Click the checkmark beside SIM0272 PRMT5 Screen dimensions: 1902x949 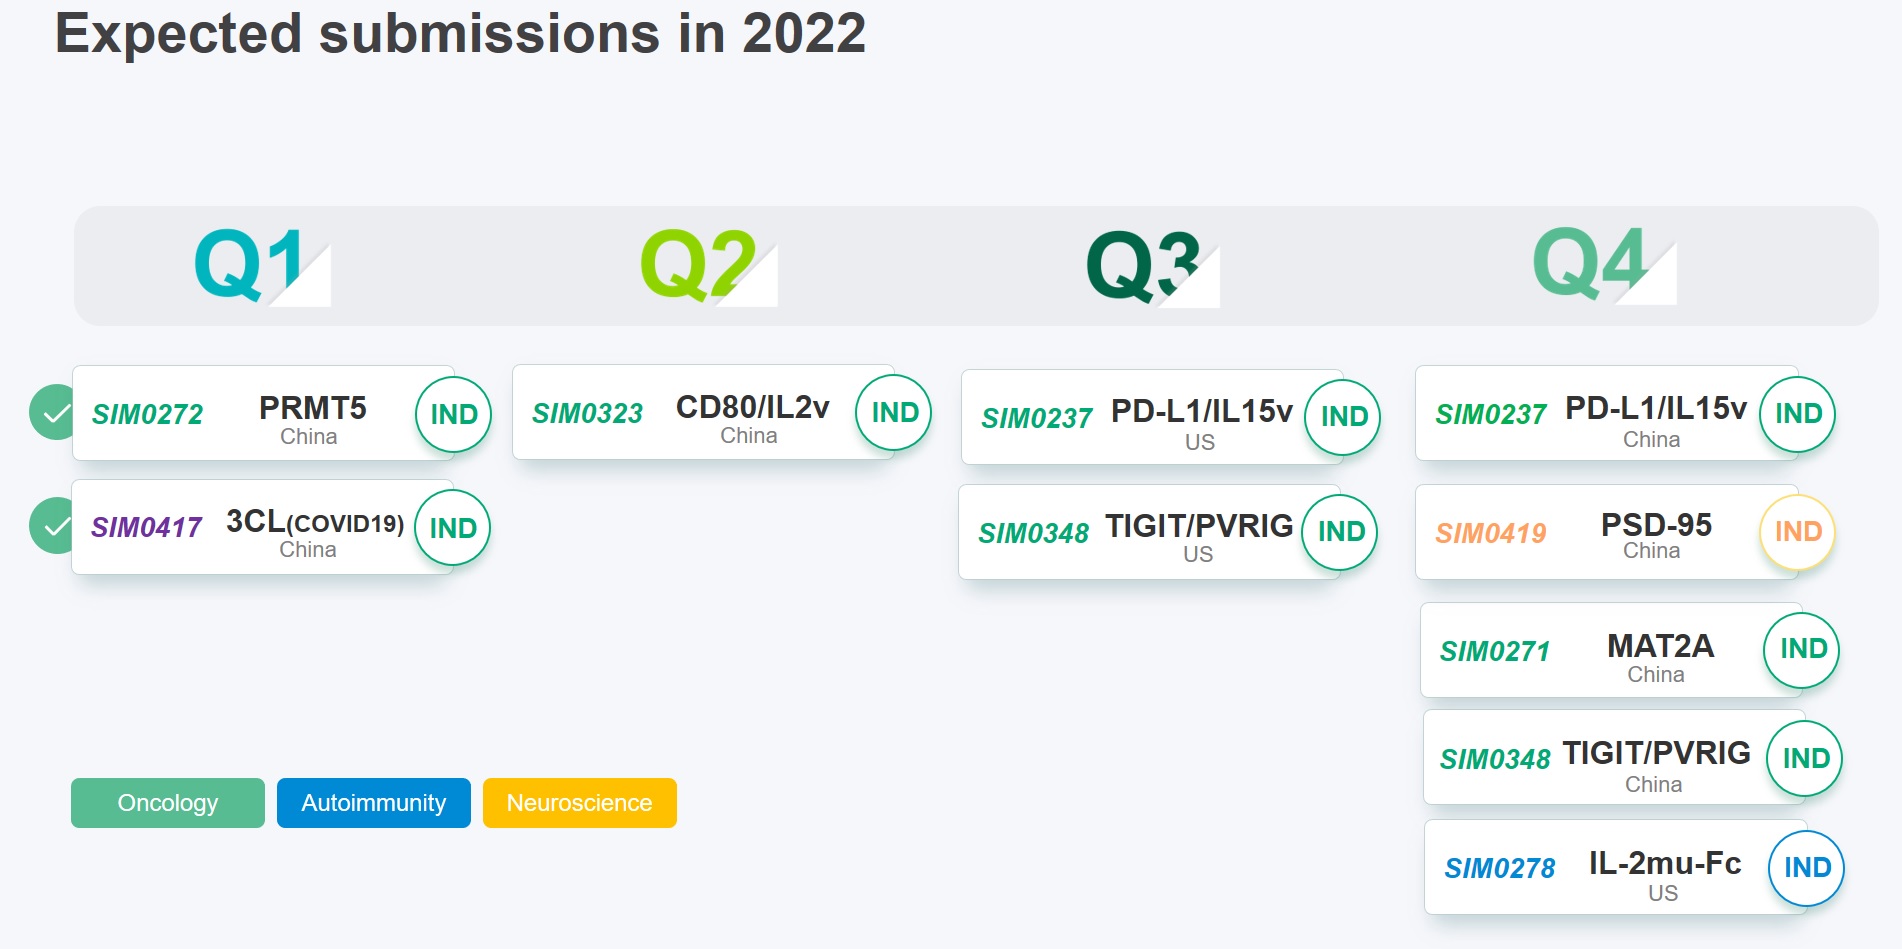(54, 412)
